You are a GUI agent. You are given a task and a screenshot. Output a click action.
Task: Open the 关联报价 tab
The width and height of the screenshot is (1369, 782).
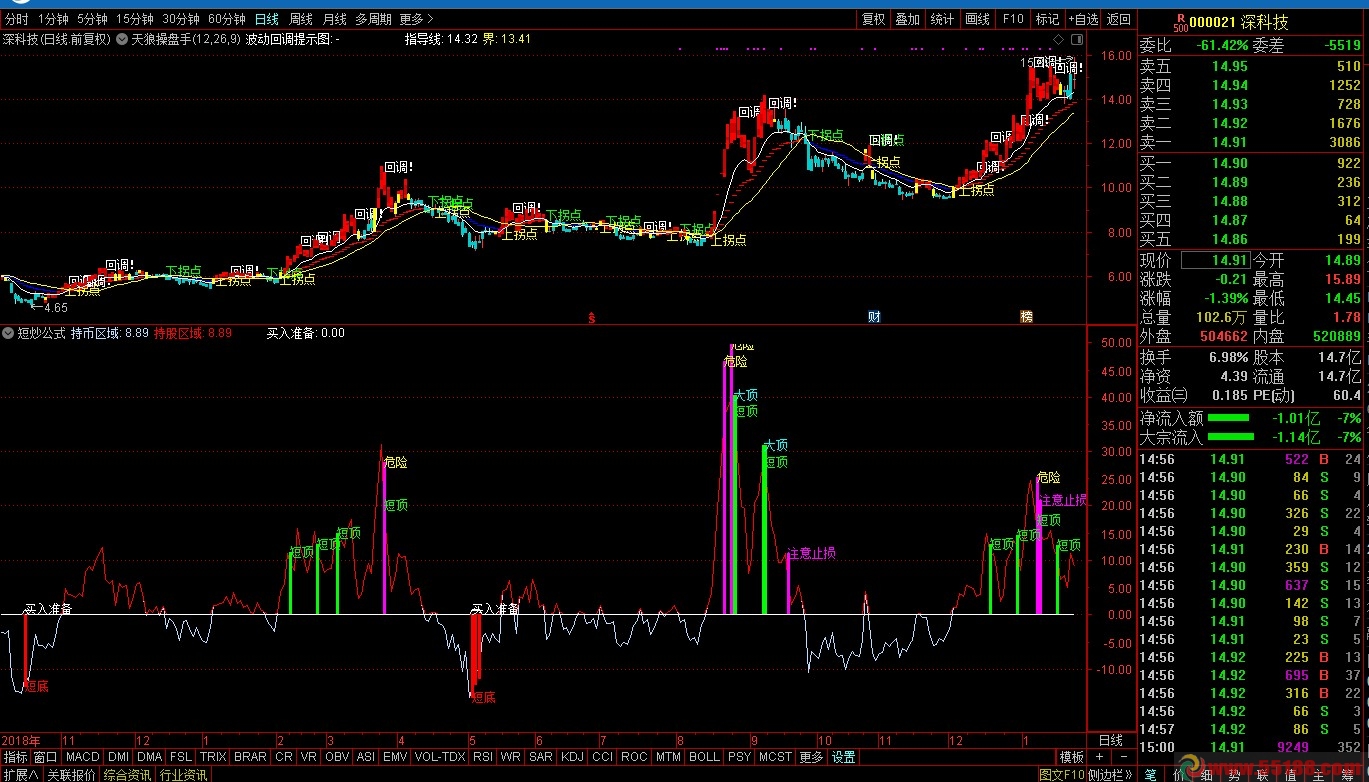(x=71, y=774)
